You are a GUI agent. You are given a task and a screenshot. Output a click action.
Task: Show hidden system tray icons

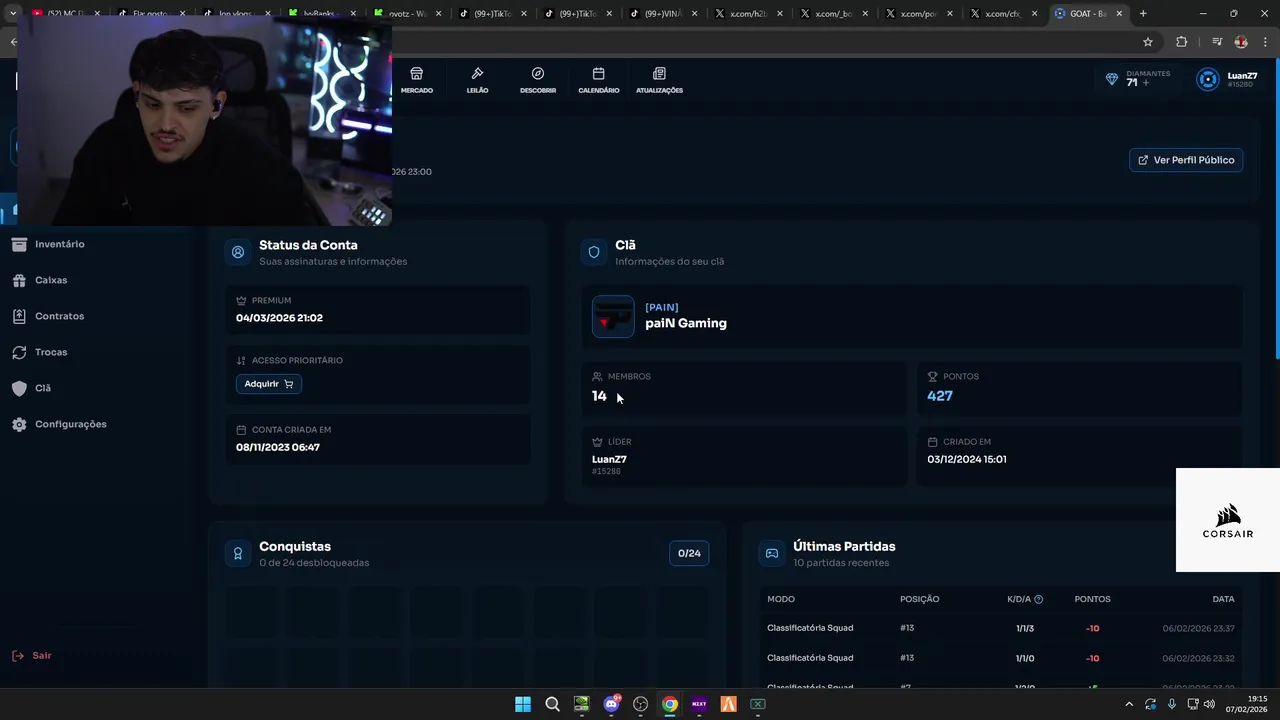pos(1129,704)
